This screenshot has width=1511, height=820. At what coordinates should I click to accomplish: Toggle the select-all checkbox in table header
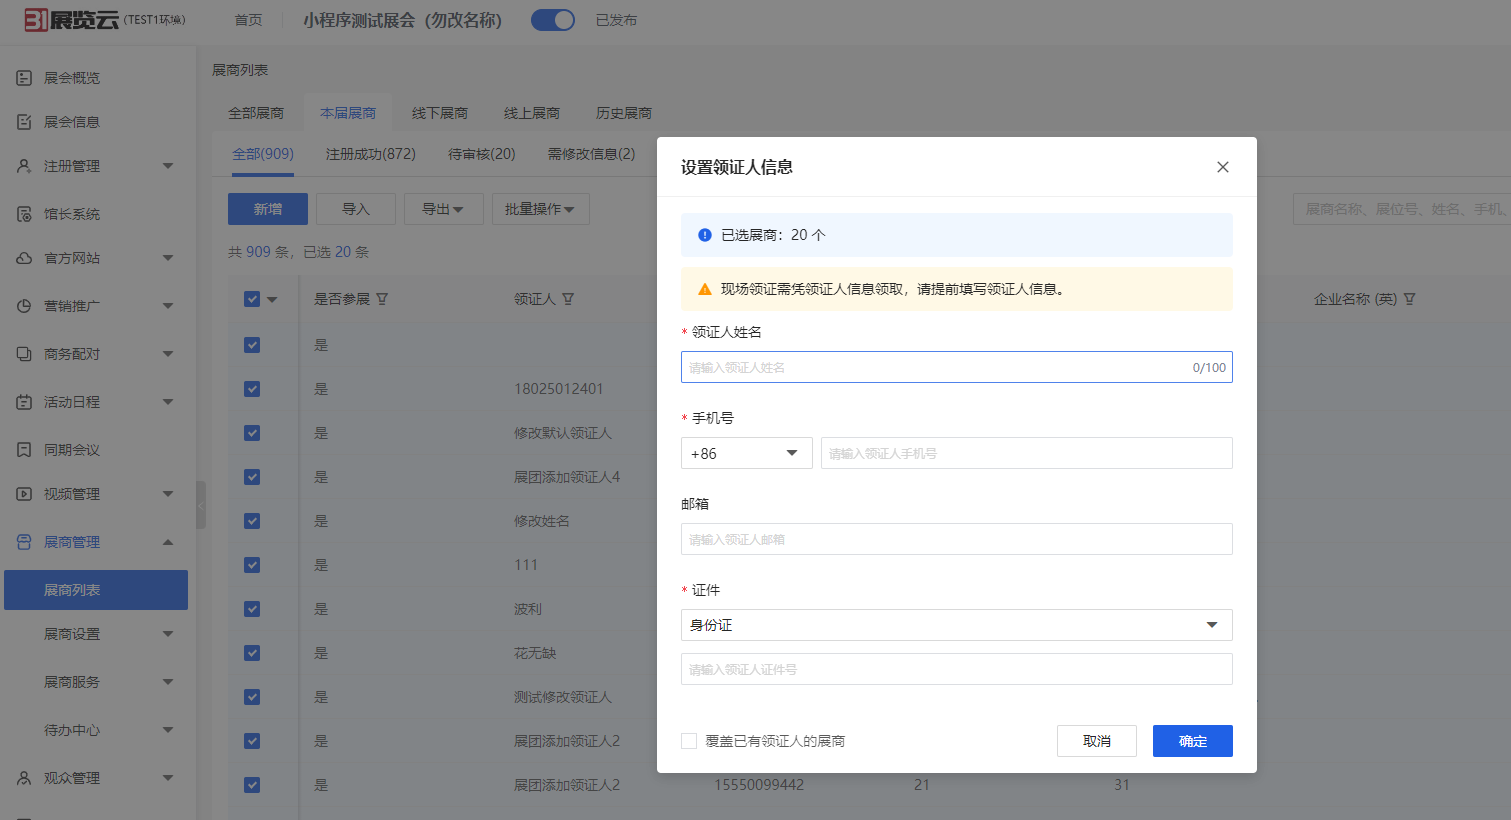click(x=252, y=299)
